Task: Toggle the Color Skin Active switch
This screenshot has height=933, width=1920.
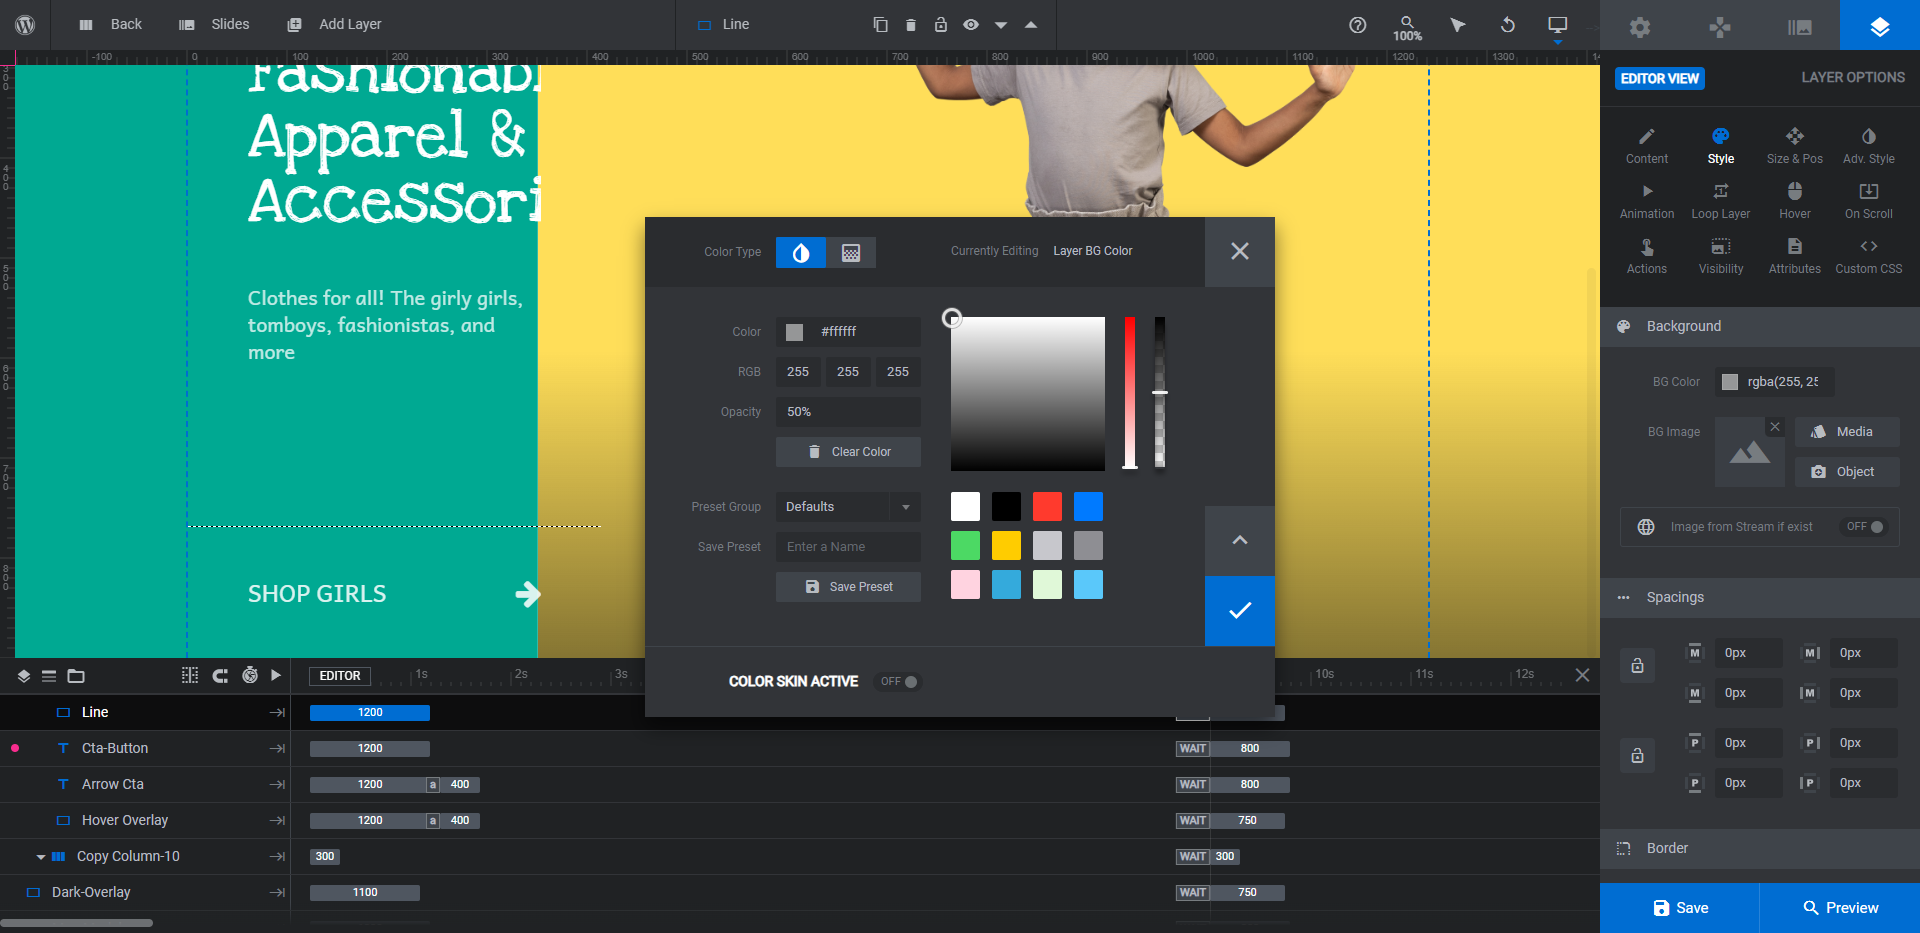Action: pyautogui.click(x=899, y=681)
